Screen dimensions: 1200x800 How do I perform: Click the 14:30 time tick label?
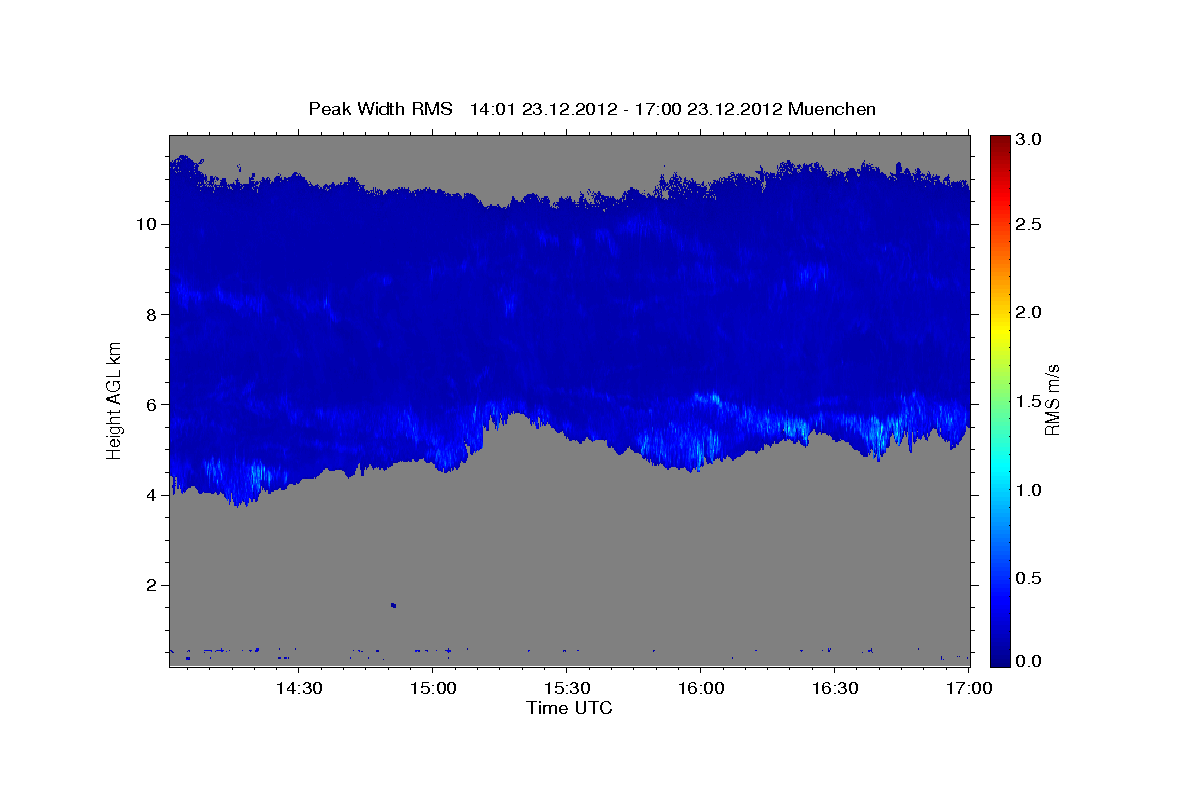pos(299,689)
